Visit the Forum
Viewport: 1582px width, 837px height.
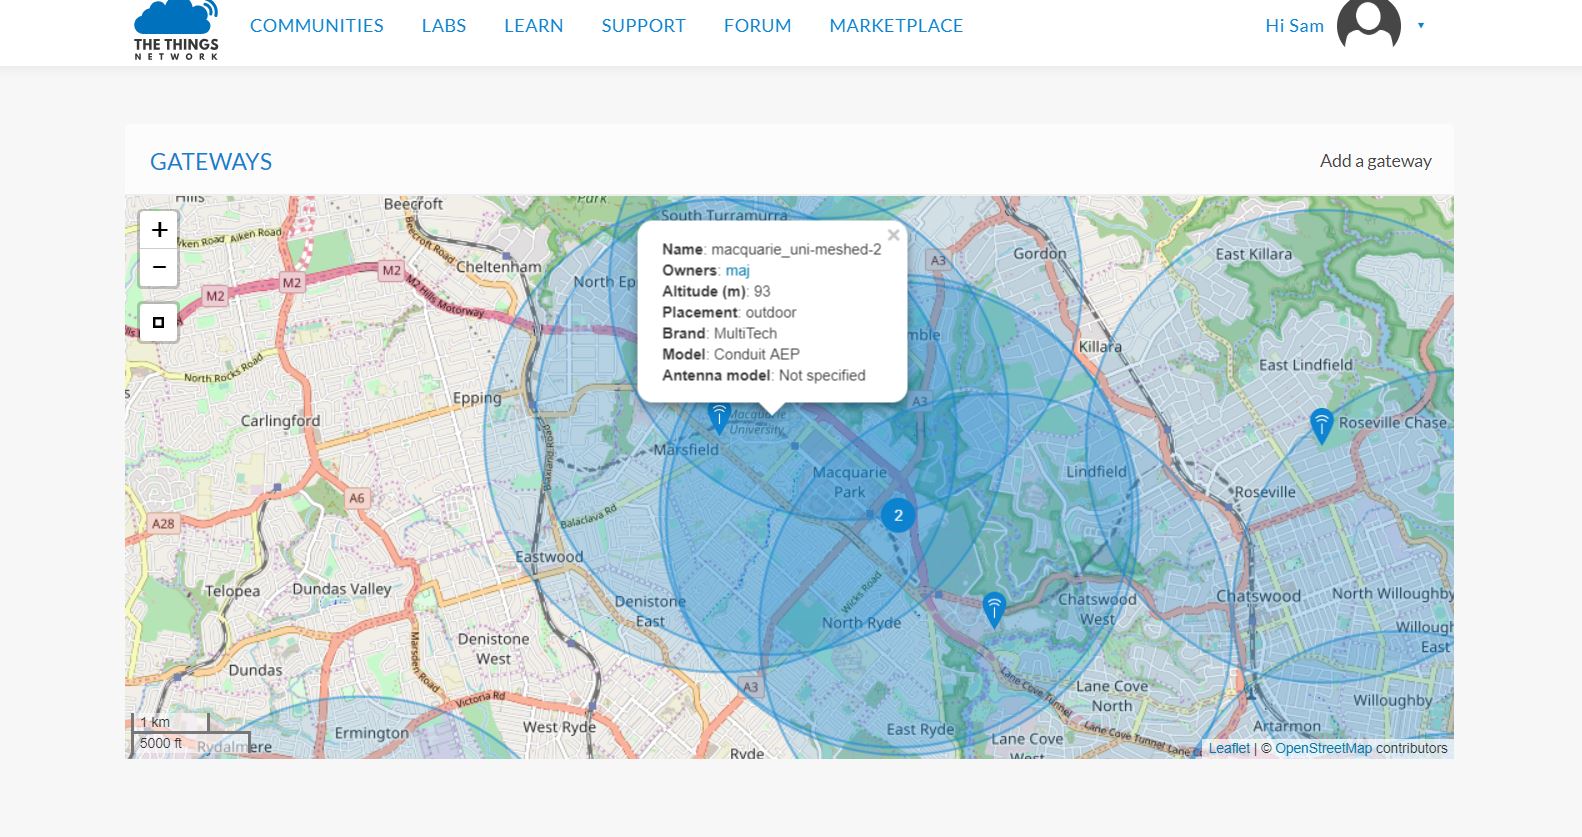pos(758,26)
